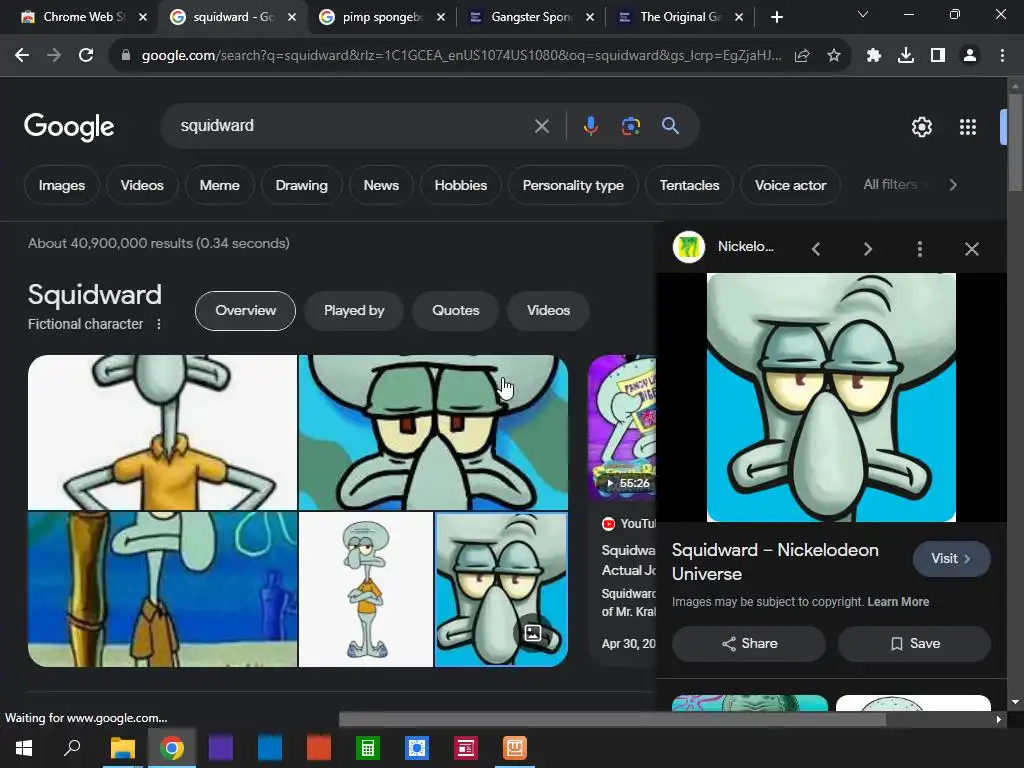1024x768 pixels.
Task: Clear the search box with the X icon
Action: pos(541,126)
